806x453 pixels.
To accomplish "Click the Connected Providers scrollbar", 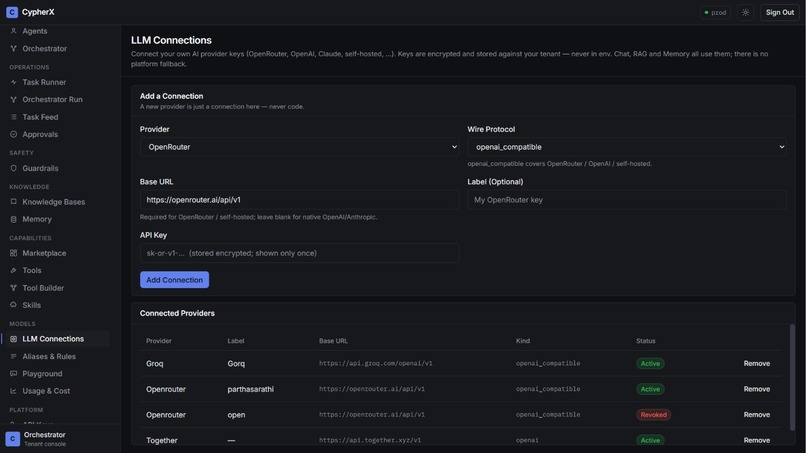I will pos(792,377).
